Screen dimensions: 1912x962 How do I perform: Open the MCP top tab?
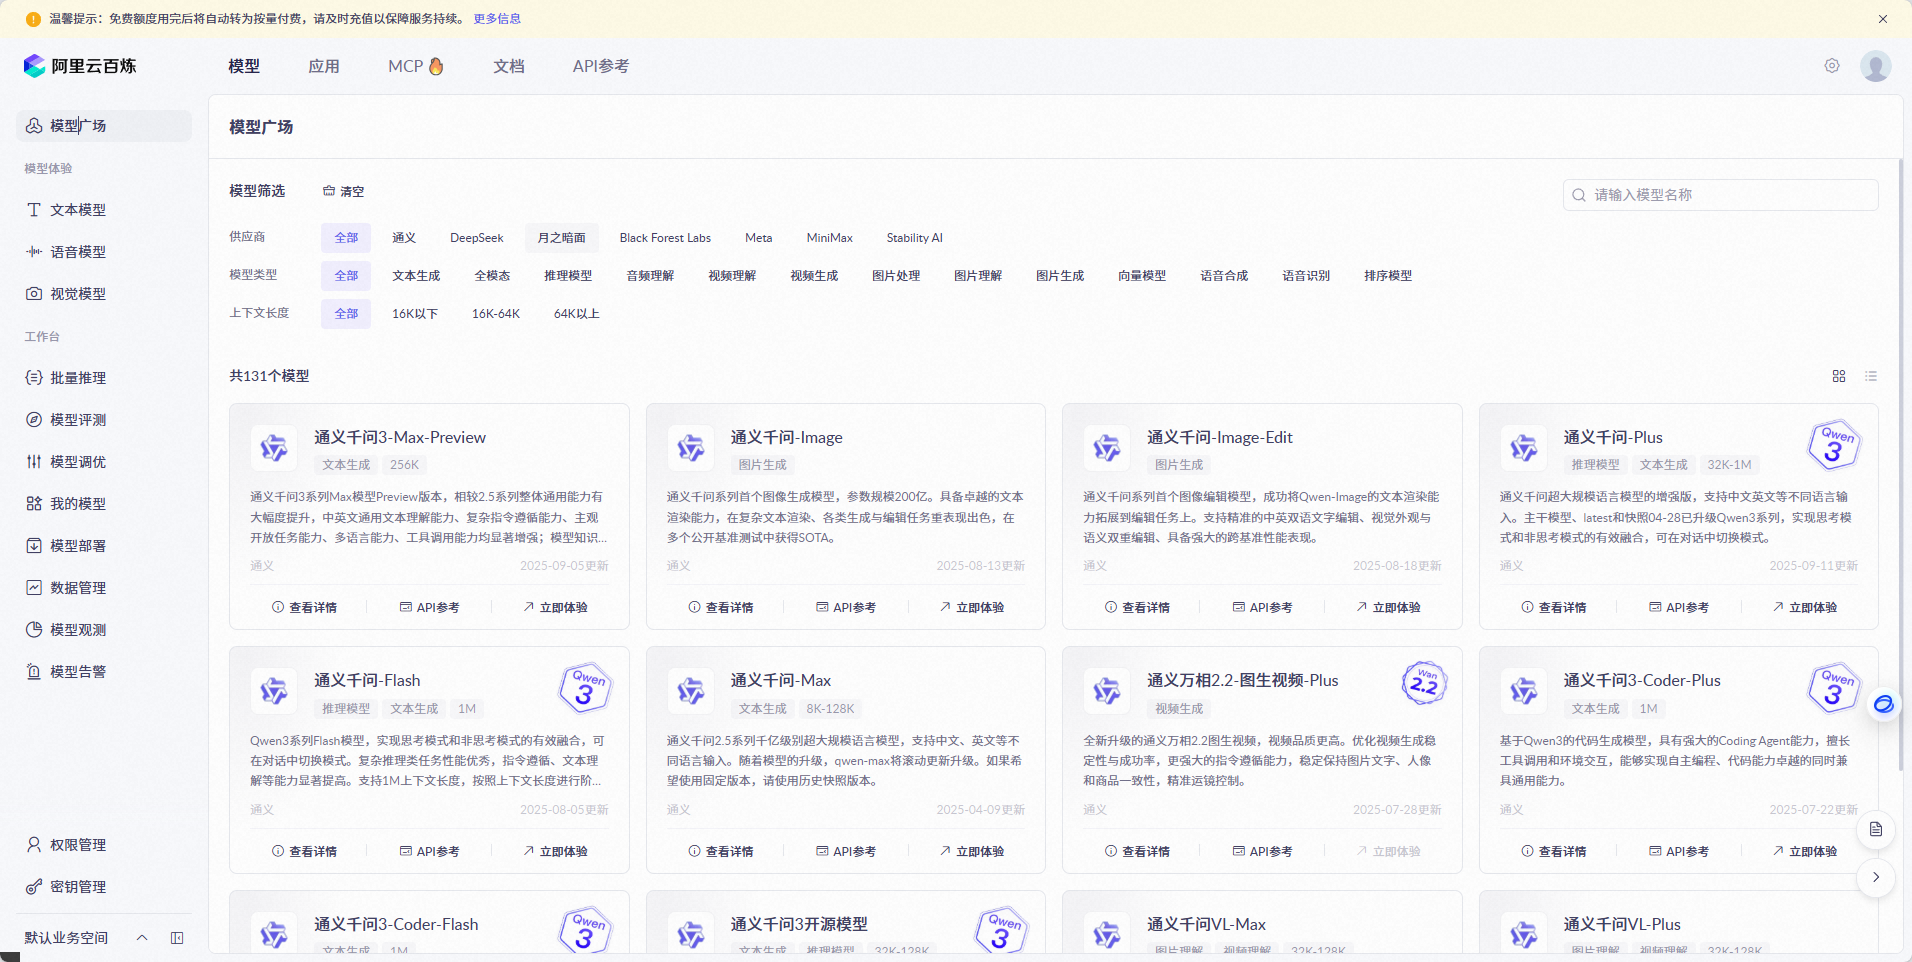416,66
